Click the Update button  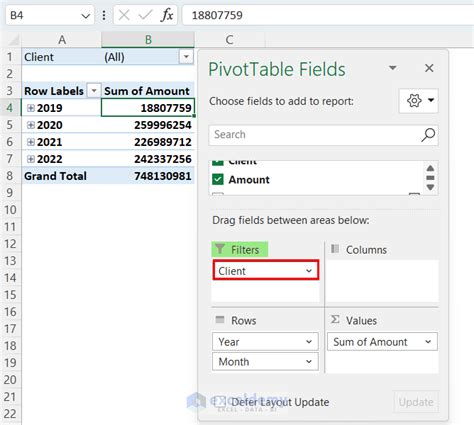416,402
